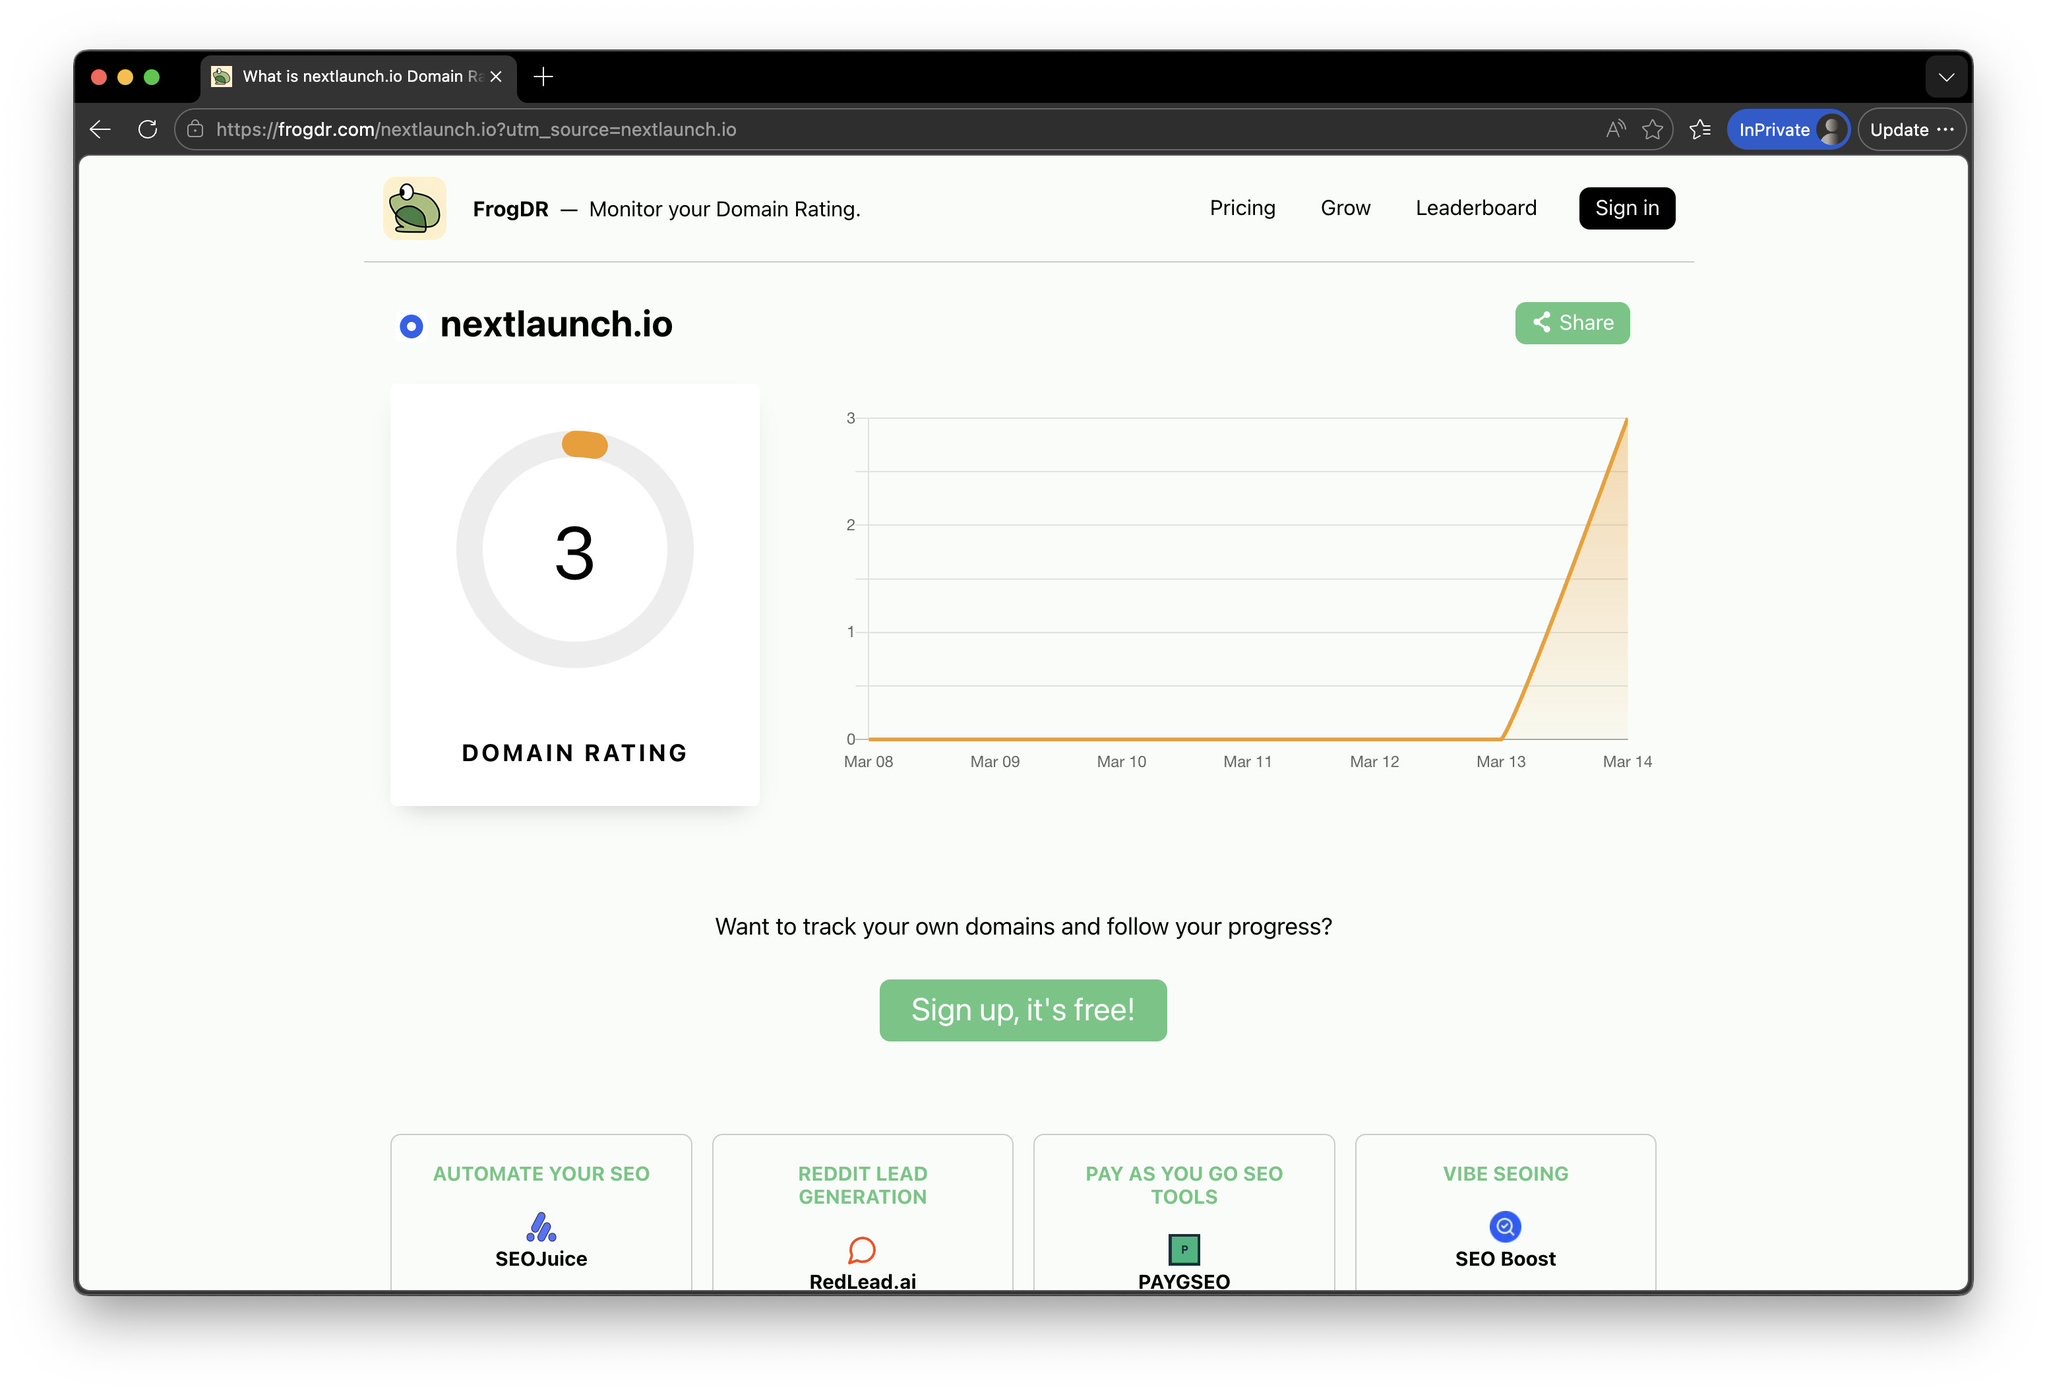Click "Sign up, it's free!" button

pyautogui.click(x=1023, y=1010)
